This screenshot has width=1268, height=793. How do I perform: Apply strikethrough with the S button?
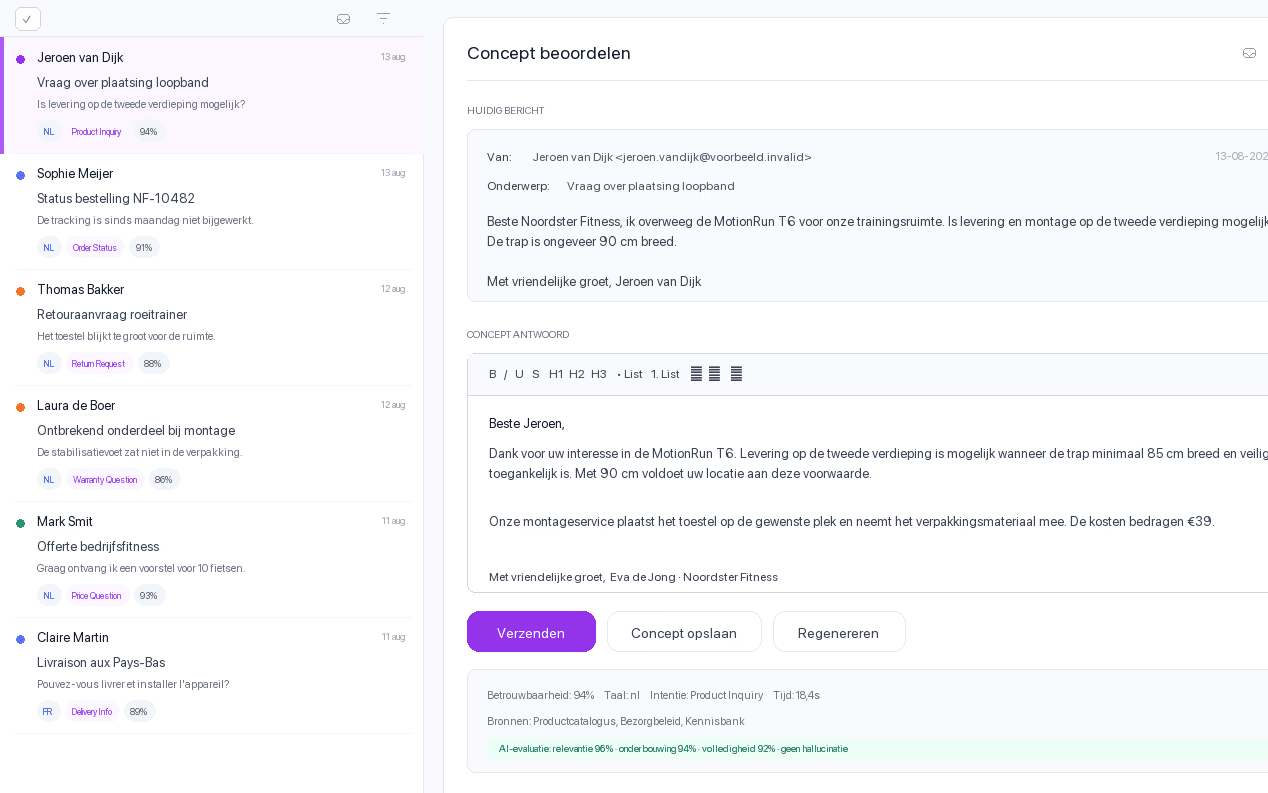536,374
